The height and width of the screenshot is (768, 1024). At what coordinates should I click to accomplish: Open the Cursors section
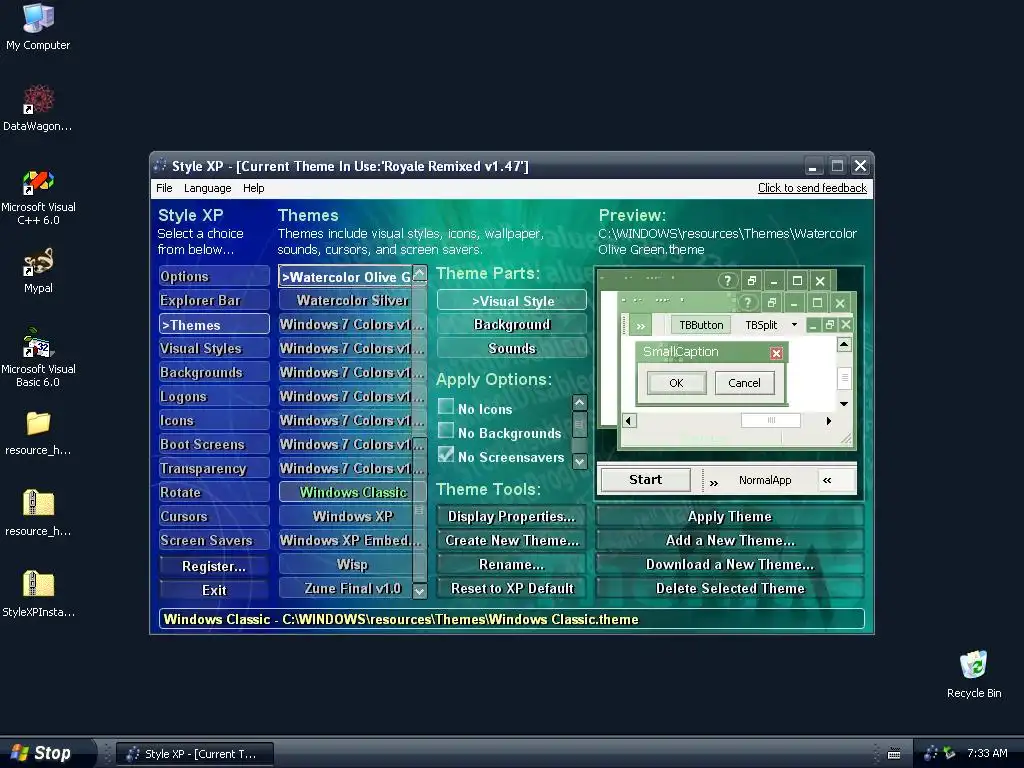[214, 516]
